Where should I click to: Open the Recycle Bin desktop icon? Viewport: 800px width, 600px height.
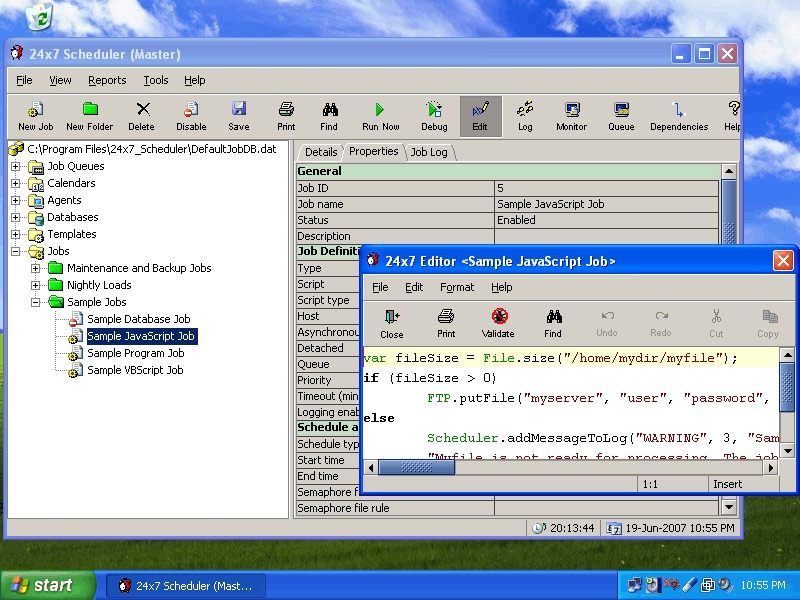40,15
